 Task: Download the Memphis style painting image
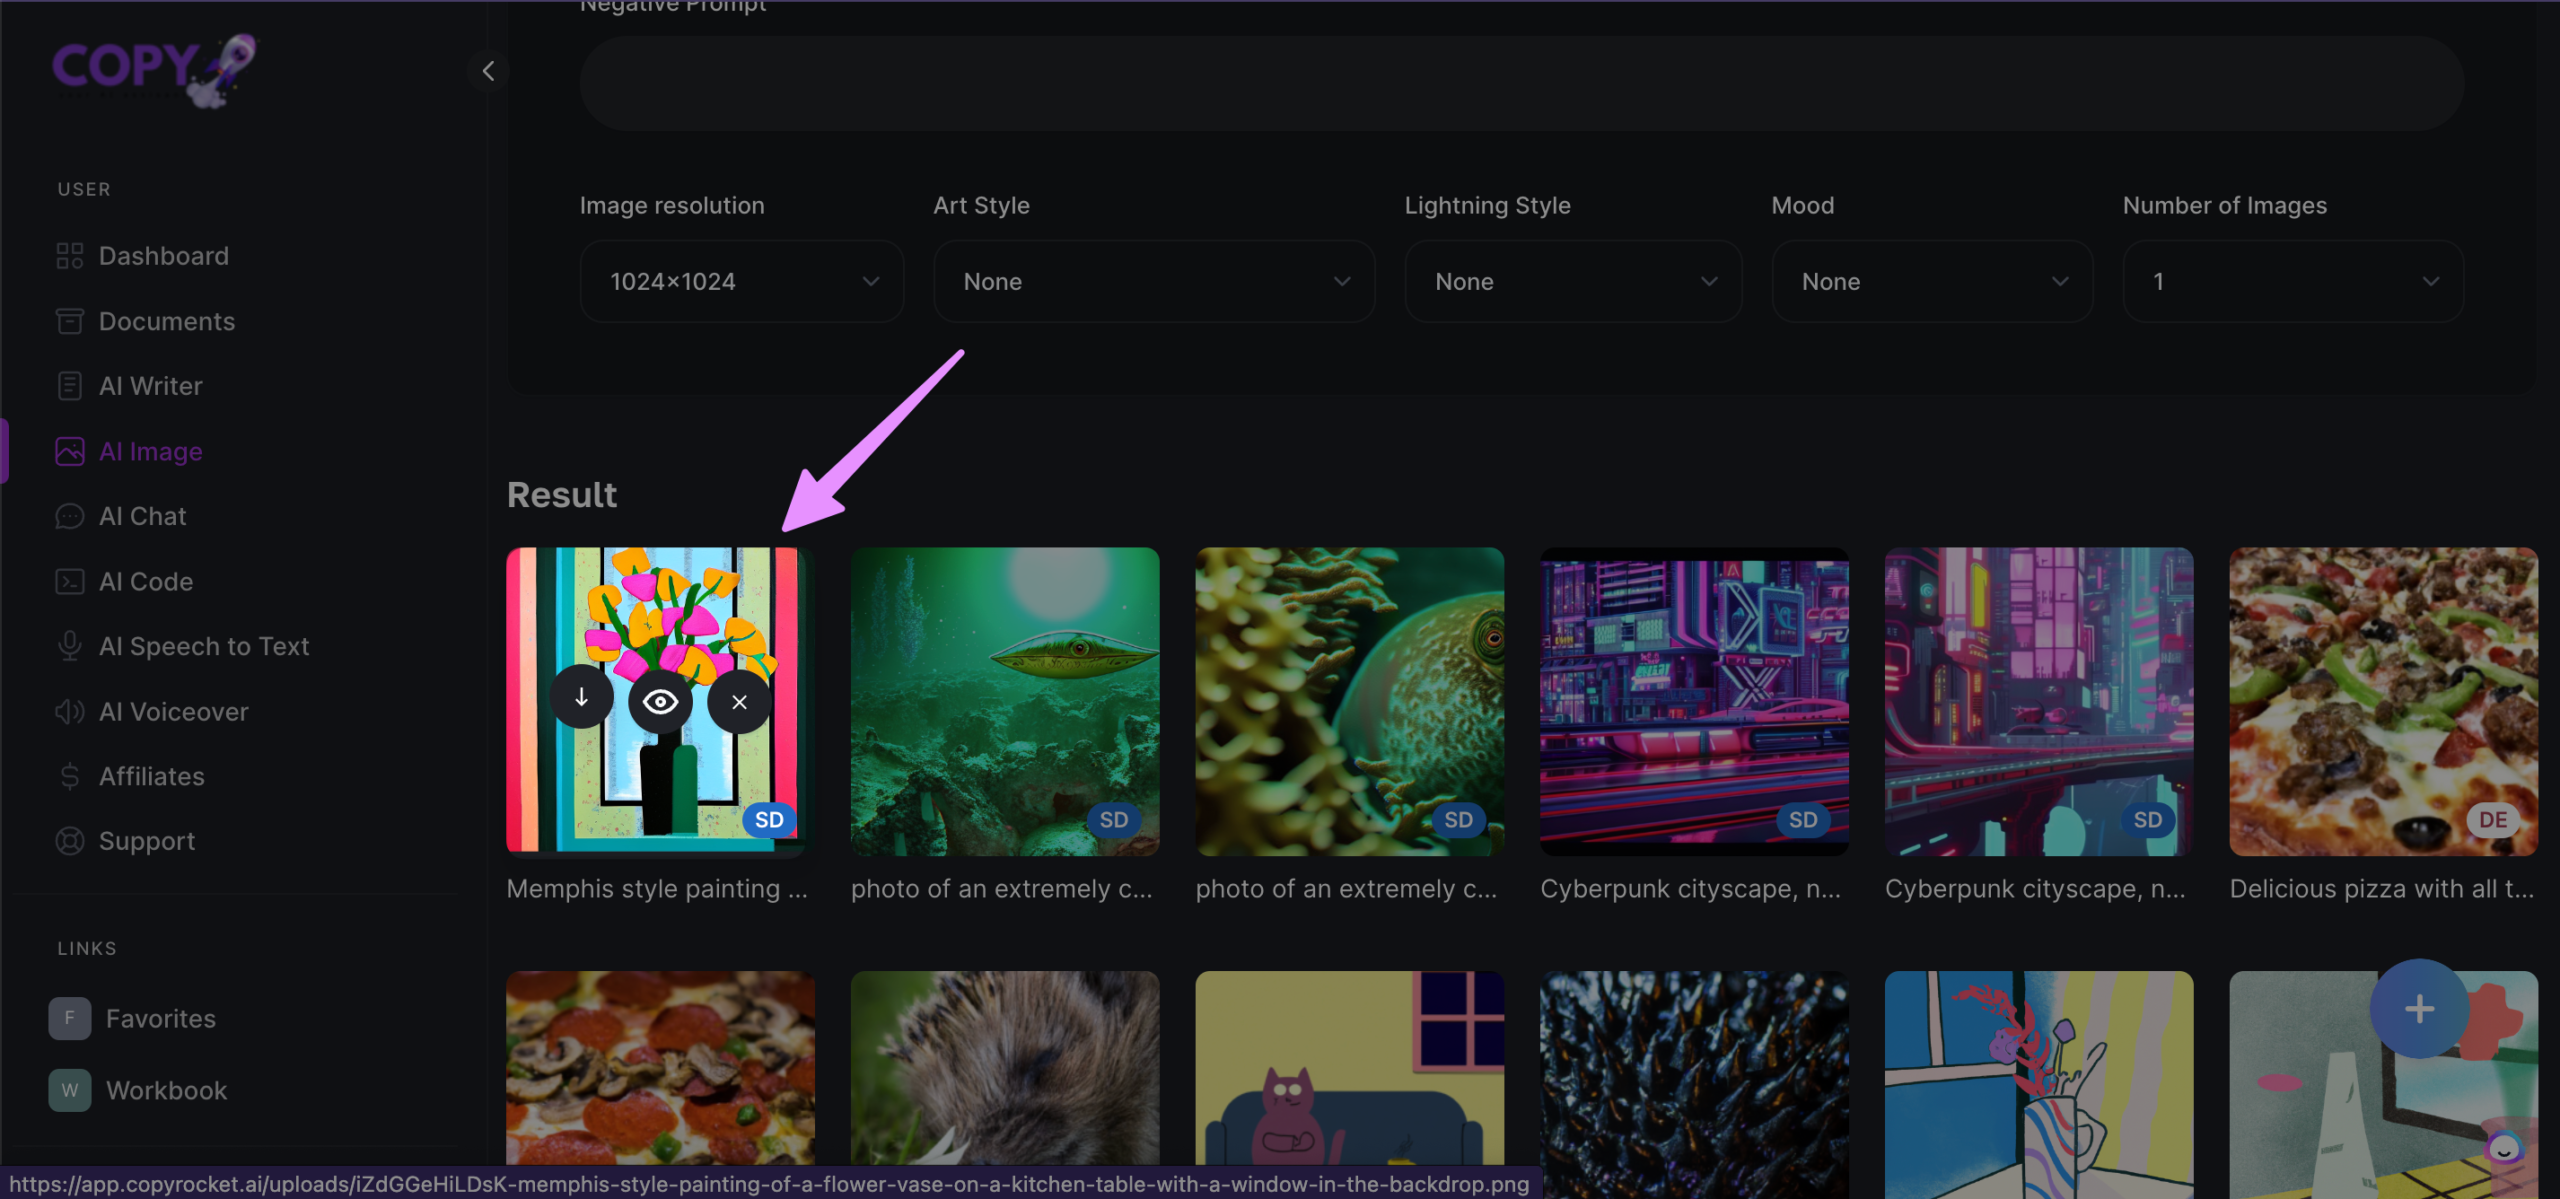pyautogui.click(x=582, y=699)
